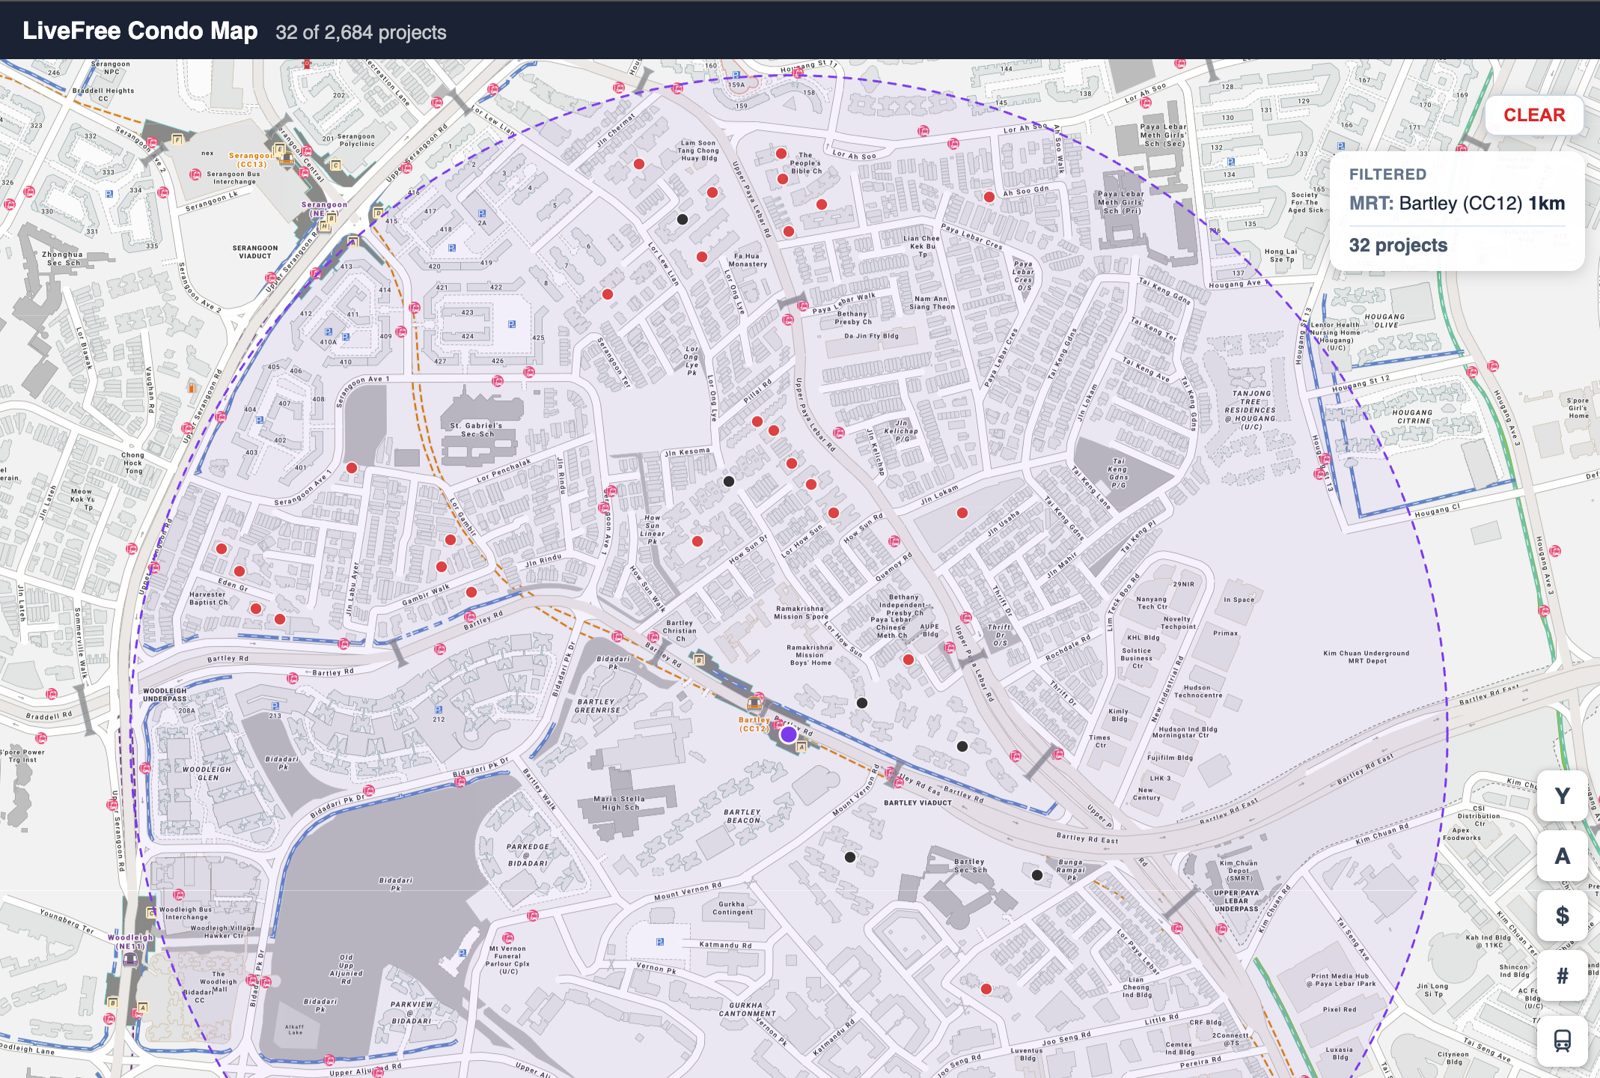Select red condo marker on Jln Lokam

(962, 513)
